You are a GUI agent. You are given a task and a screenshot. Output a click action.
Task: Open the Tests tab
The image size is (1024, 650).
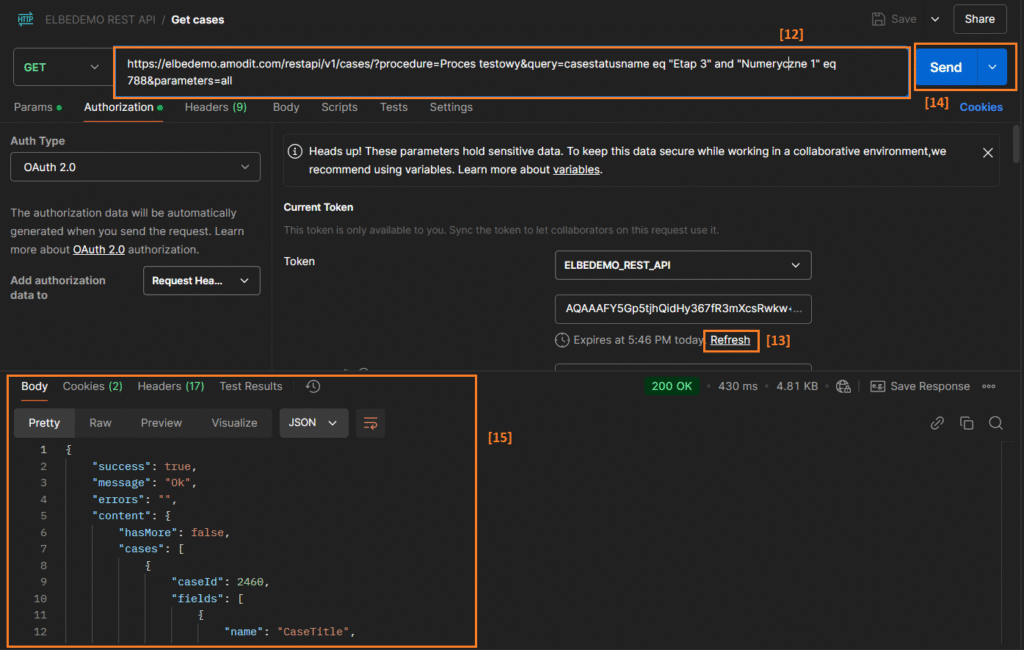pos(394,107)
